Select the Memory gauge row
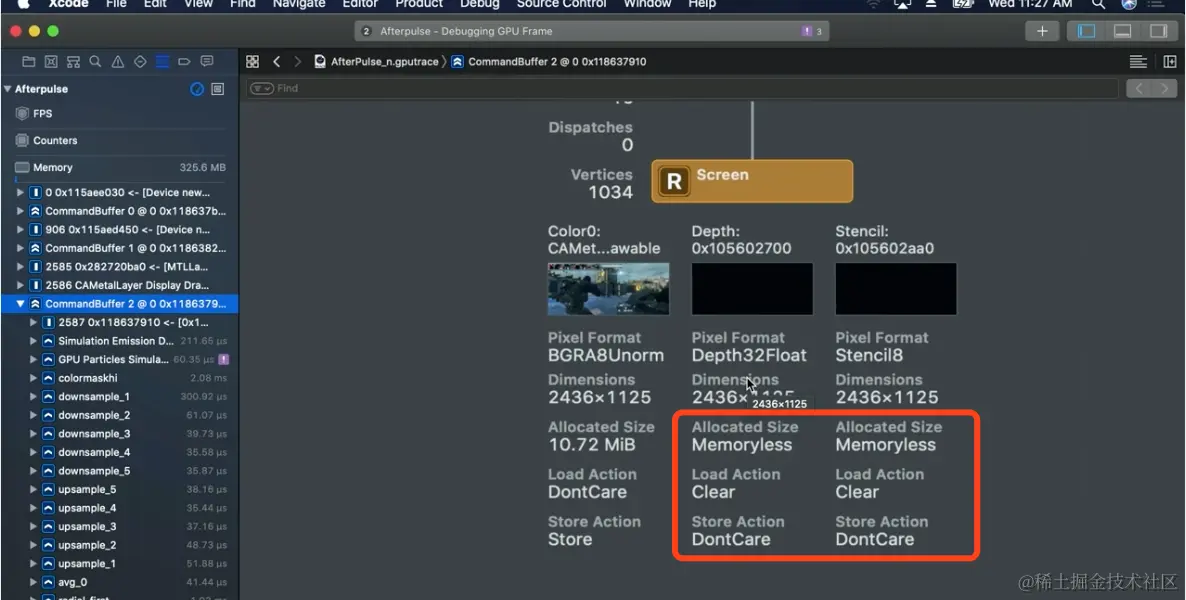Screen dimensions: 1186x600 point(119,168)
